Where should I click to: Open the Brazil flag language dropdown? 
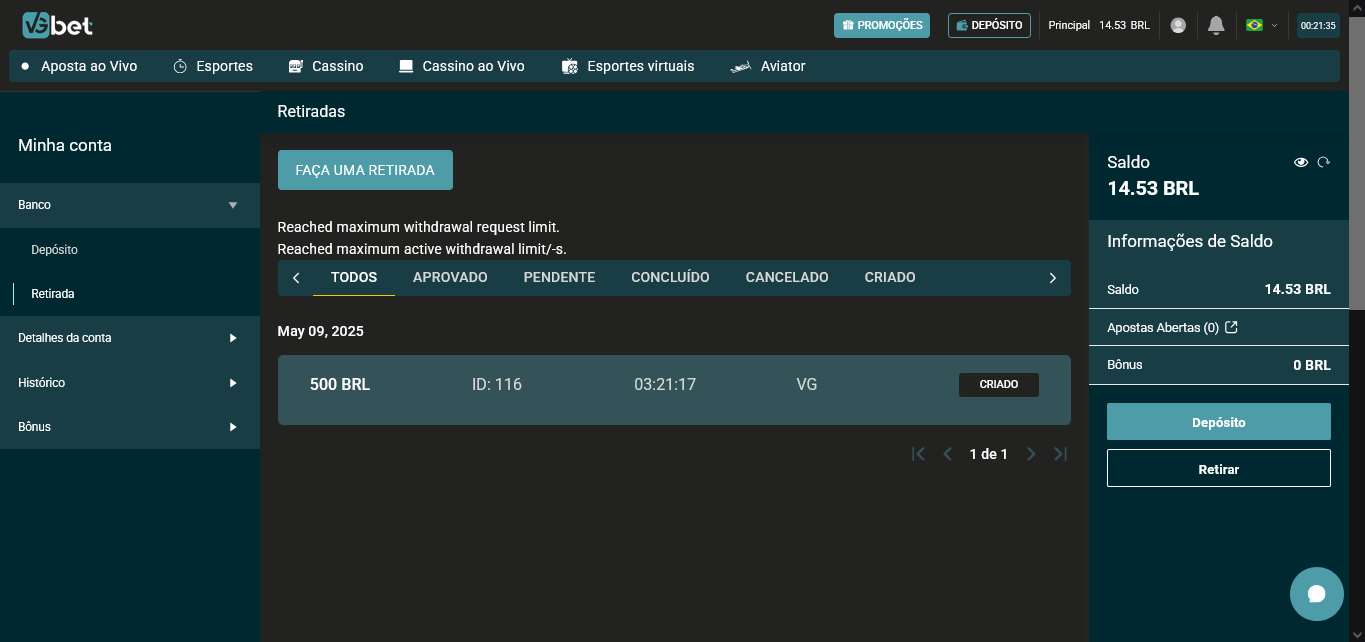click(1261, 25)
